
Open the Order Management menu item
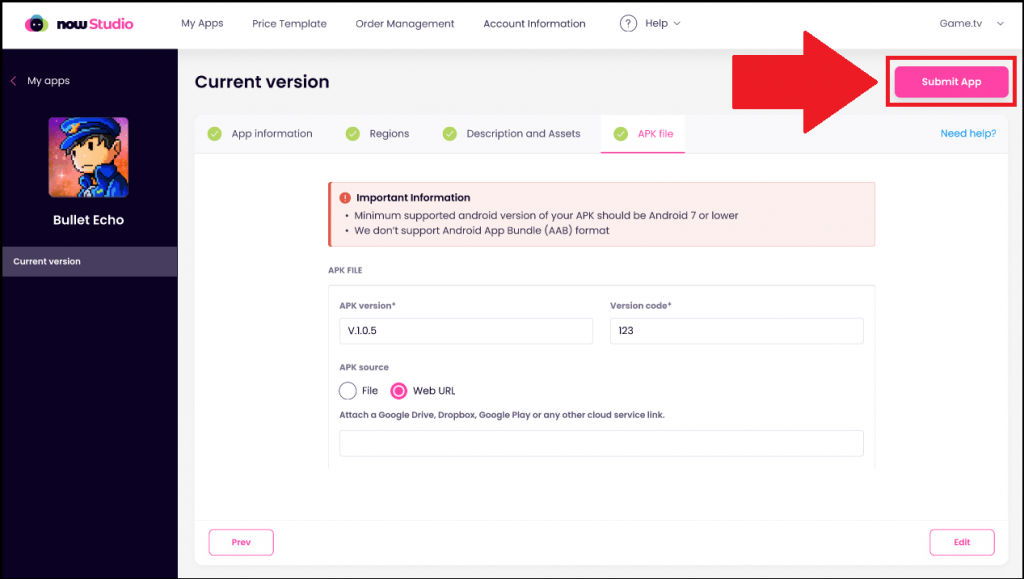(405, 23)
